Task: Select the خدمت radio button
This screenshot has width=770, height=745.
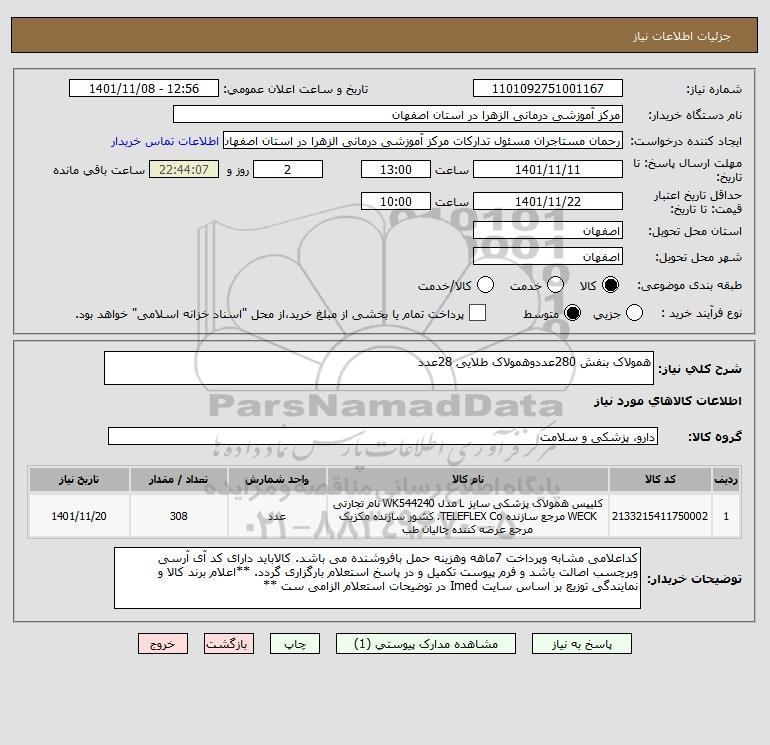Action: (555, 285)
